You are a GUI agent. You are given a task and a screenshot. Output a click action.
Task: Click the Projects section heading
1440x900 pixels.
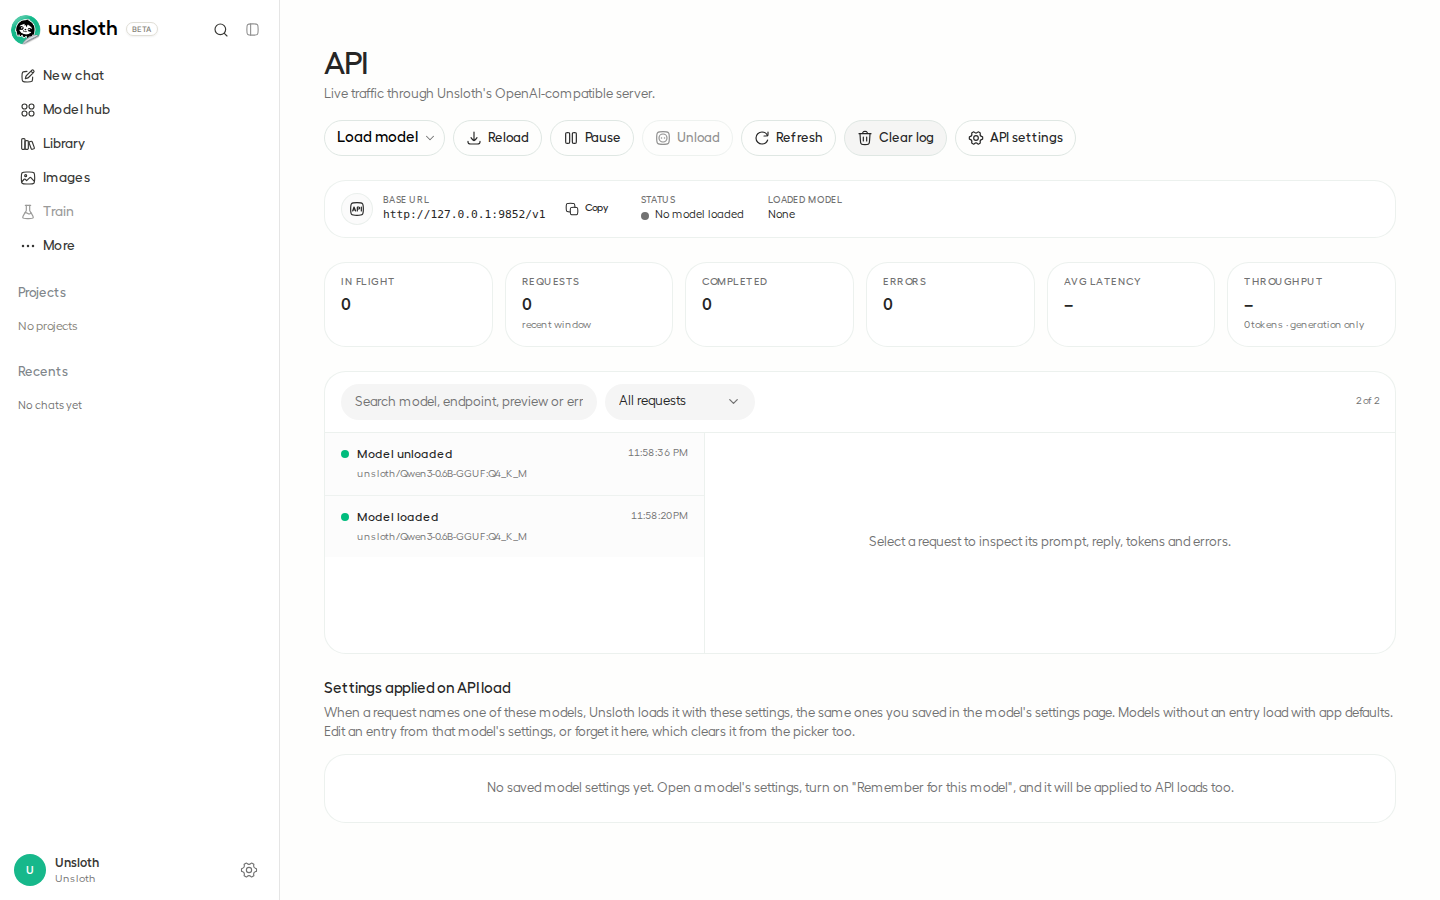[x=42, y=293]
